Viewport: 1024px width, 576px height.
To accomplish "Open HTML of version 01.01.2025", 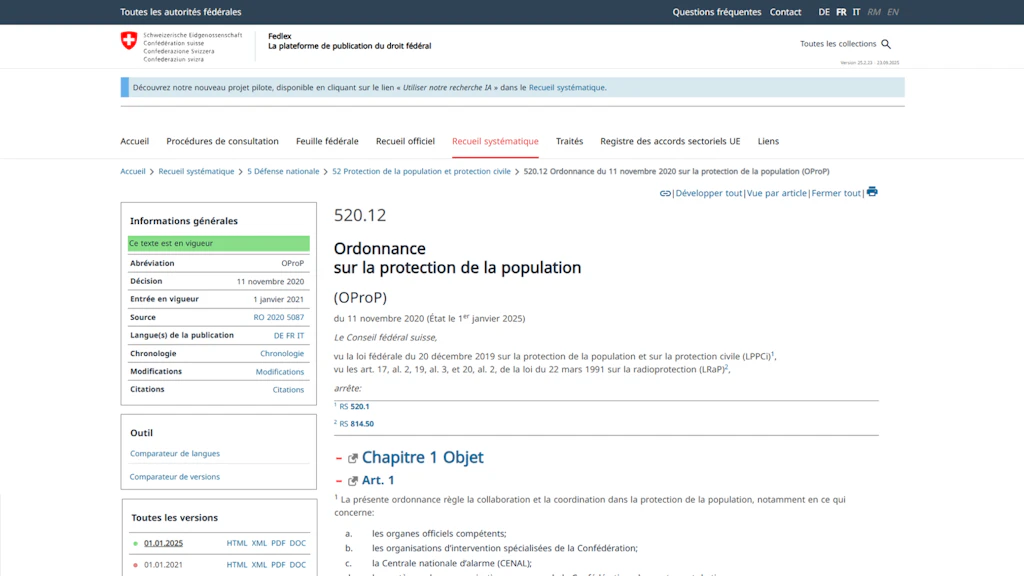I will pos(236,543).
